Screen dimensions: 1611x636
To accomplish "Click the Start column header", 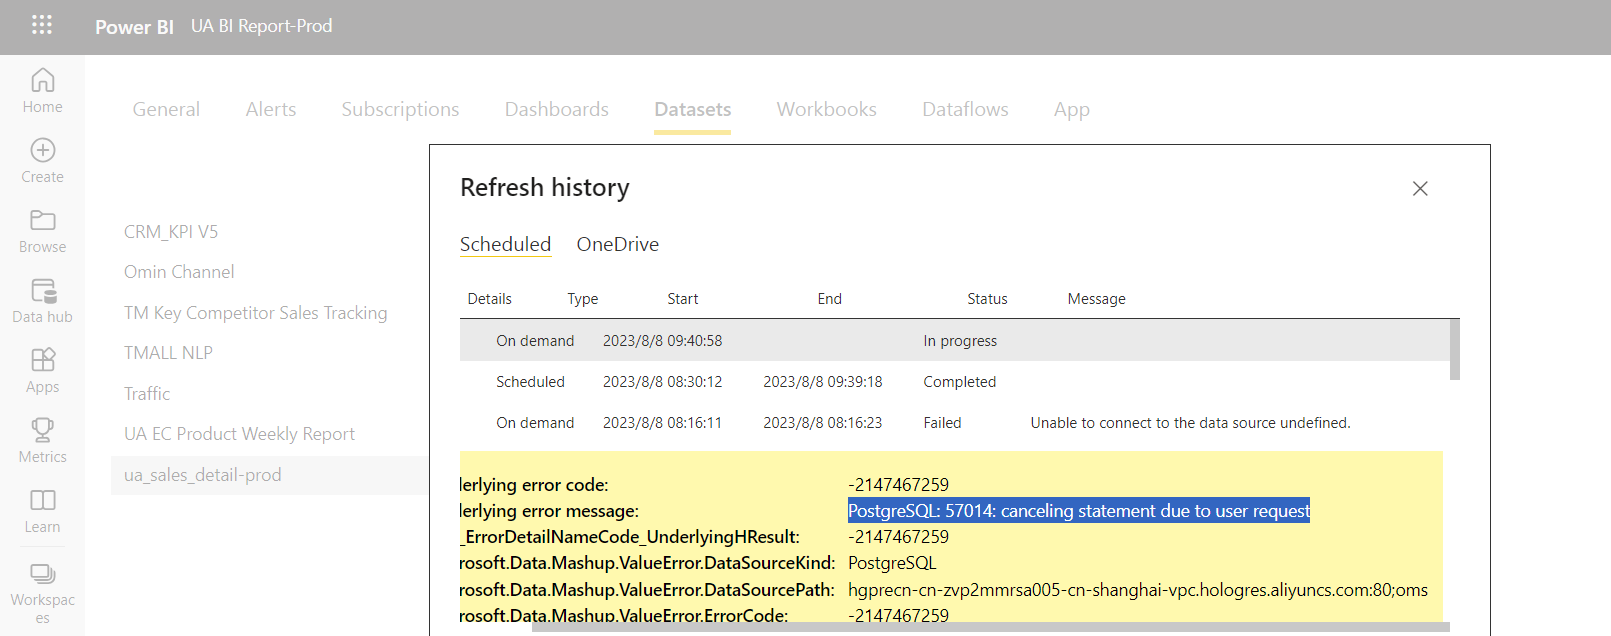I will tap(682, 299).
